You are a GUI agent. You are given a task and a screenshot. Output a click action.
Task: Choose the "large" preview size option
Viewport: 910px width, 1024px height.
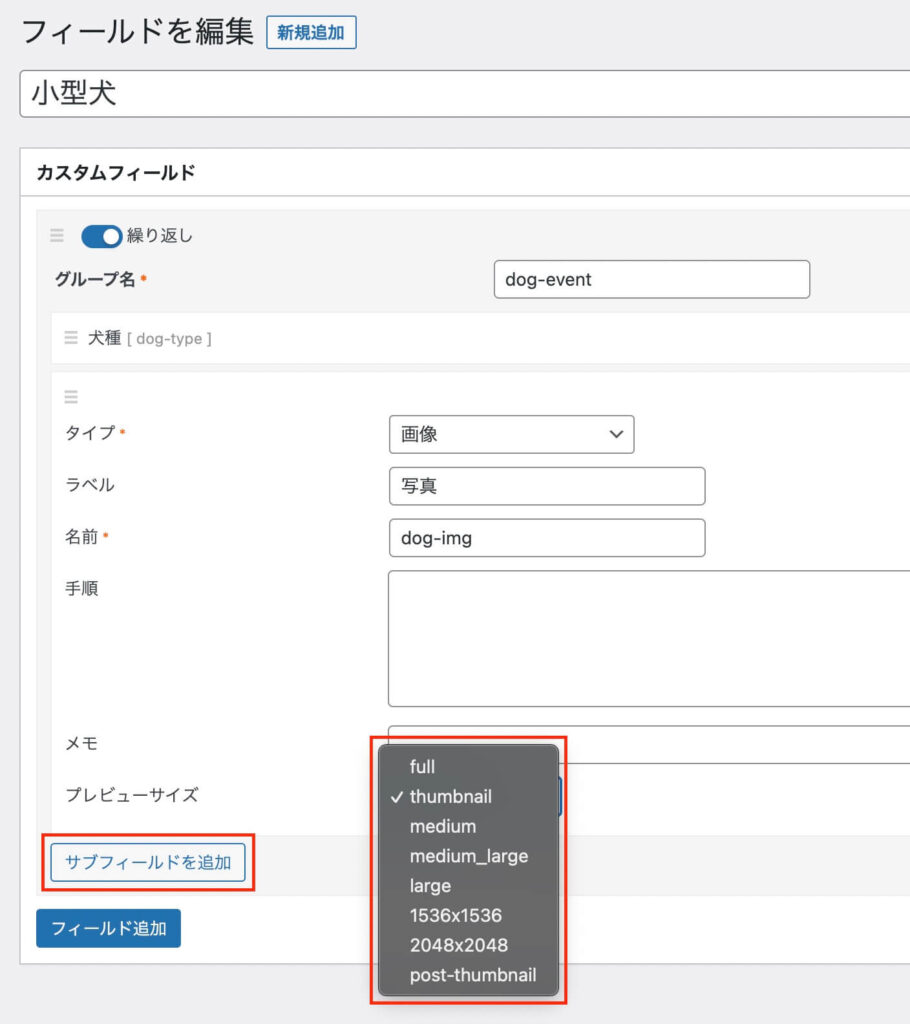(431, 886)
